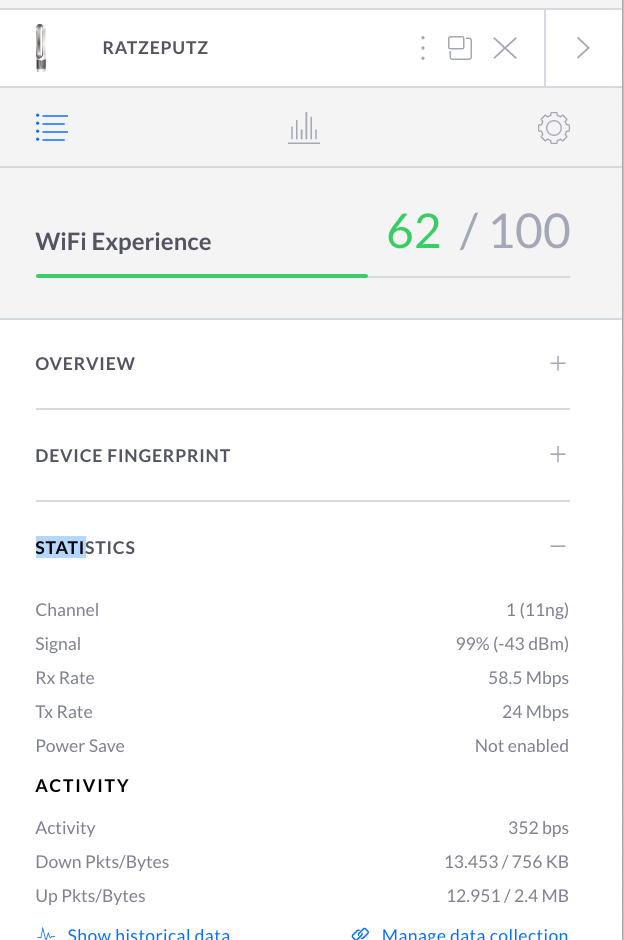Expand Device Fingerprint using its plus icon

558,455
